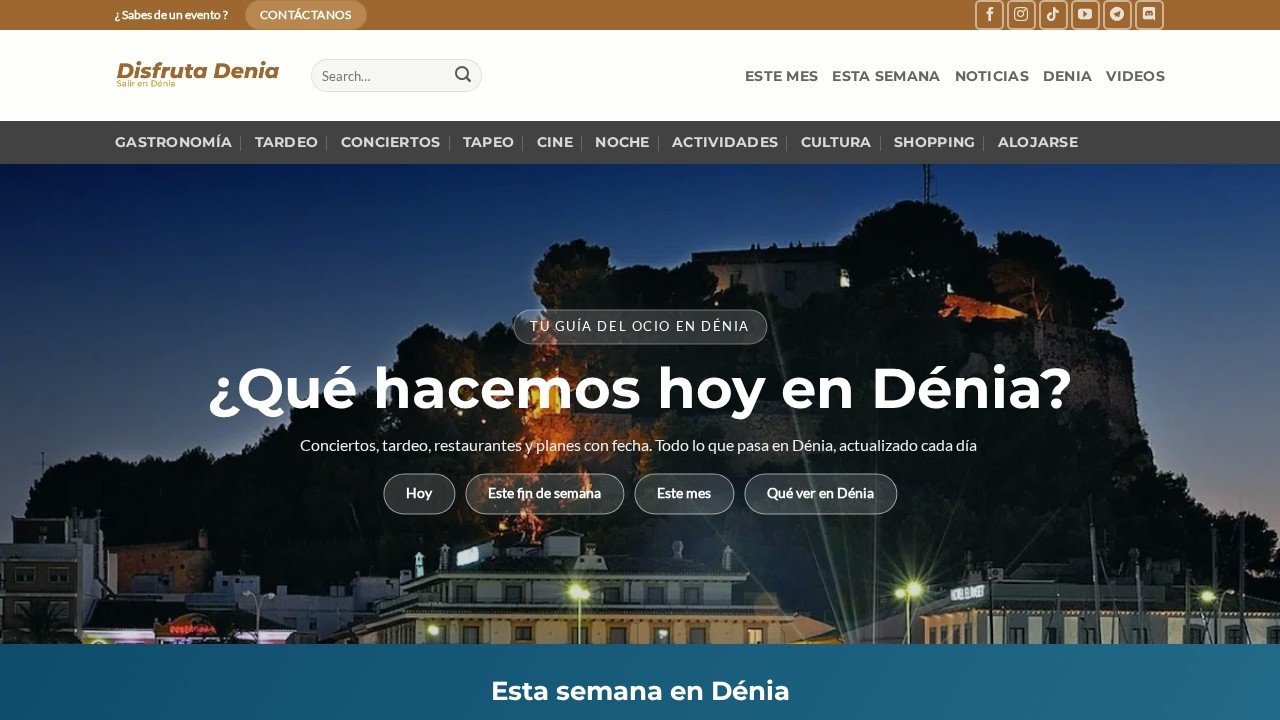1280x720 pixels.
Task: Select the ACTIVIDADES category
Action: point(725,142)
